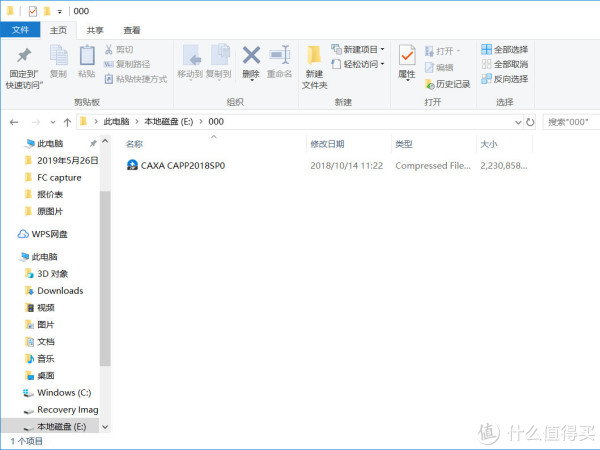Choose Copy path (复制路径)
Screen dimensions: 600x450
[x=127, y=64]
